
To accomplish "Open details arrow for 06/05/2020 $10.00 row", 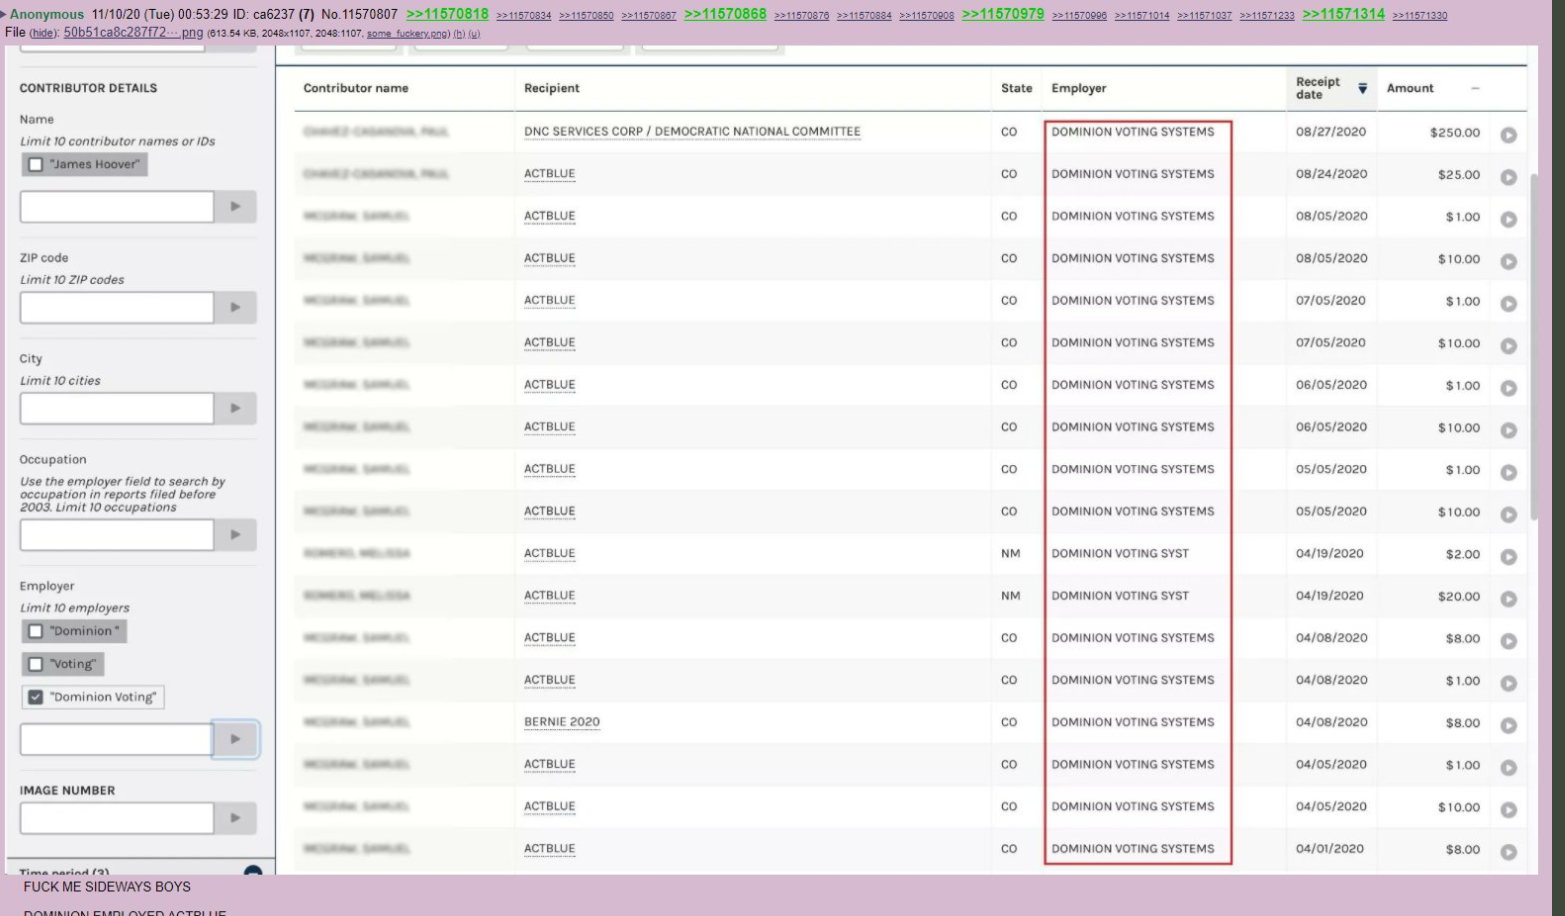I will (1508, 430).
